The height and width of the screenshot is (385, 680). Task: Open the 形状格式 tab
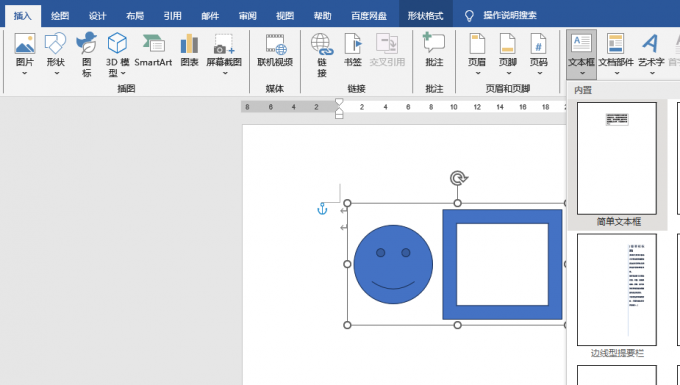[425, 16]
